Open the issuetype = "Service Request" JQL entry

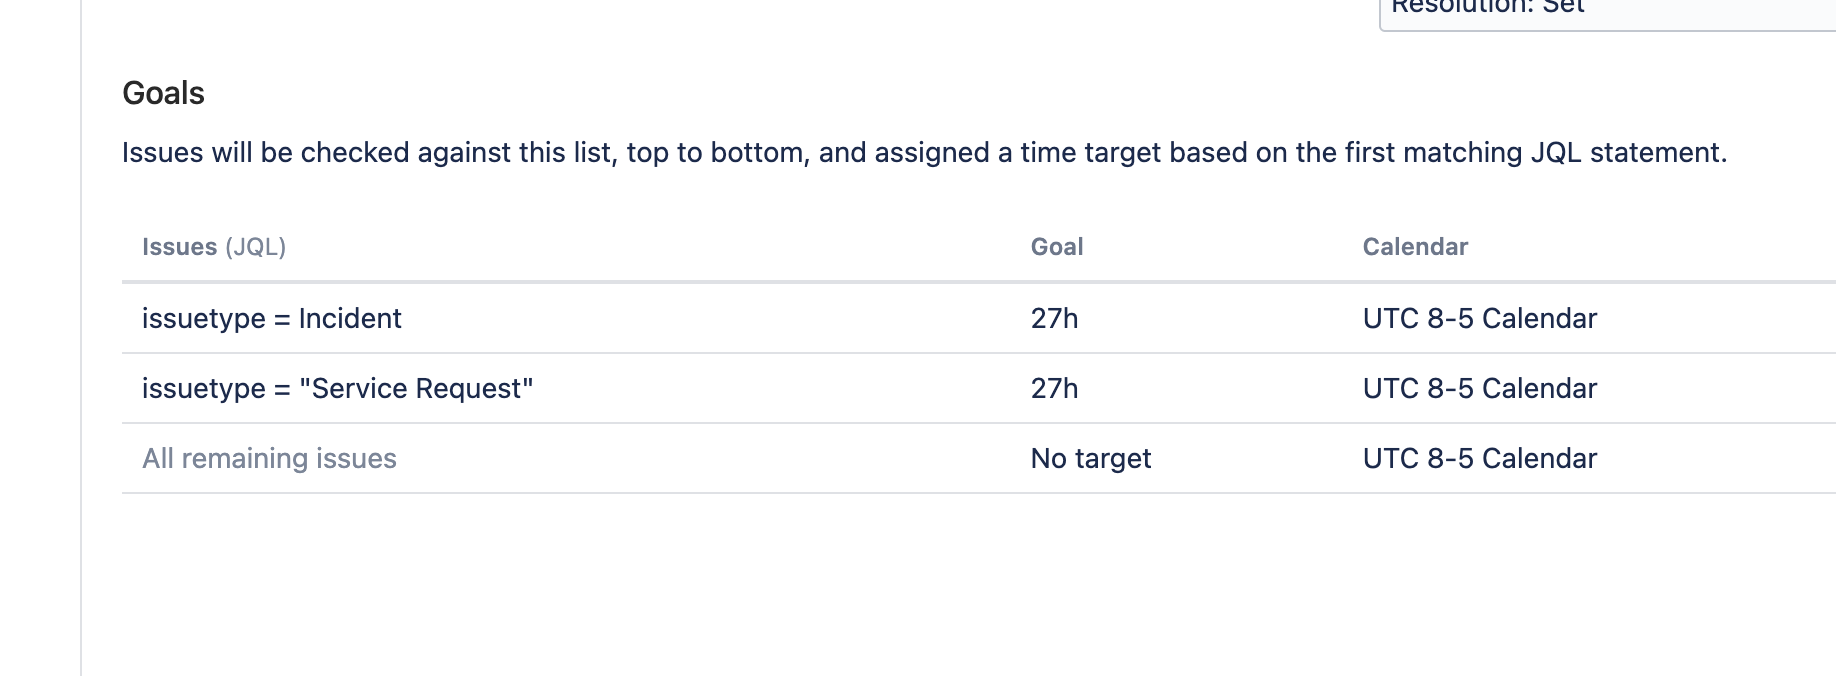point(337,388)
